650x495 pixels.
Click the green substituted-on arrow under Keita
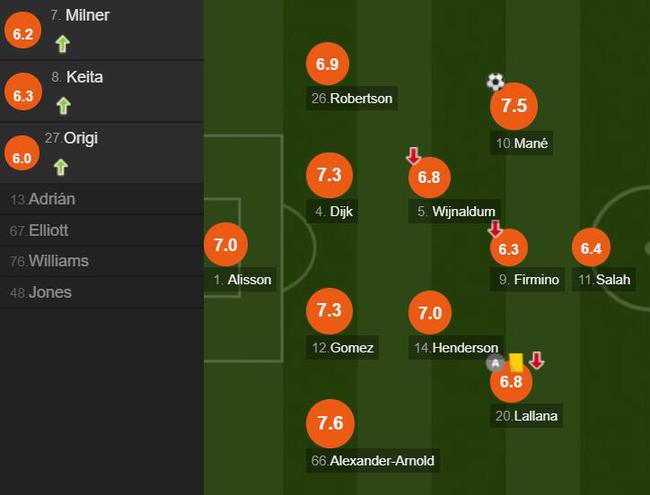(62, 104)
